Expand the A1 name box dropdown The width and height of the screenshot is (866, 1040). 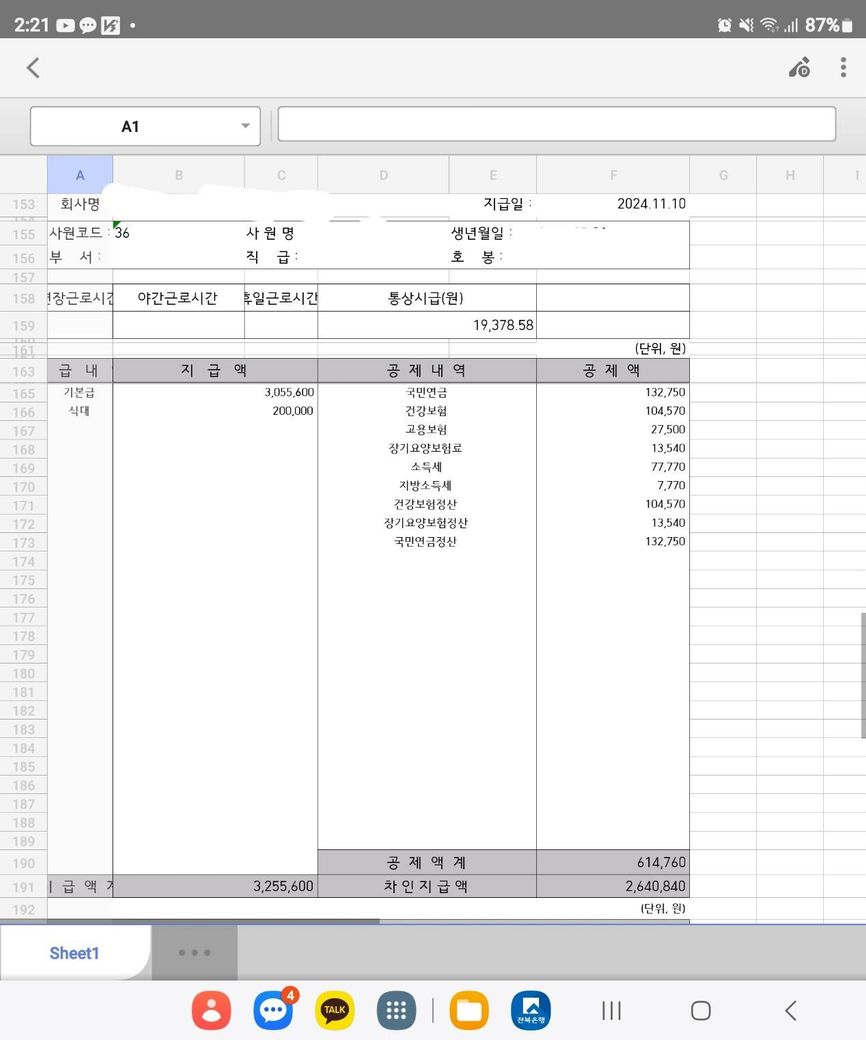pos(245,126)
